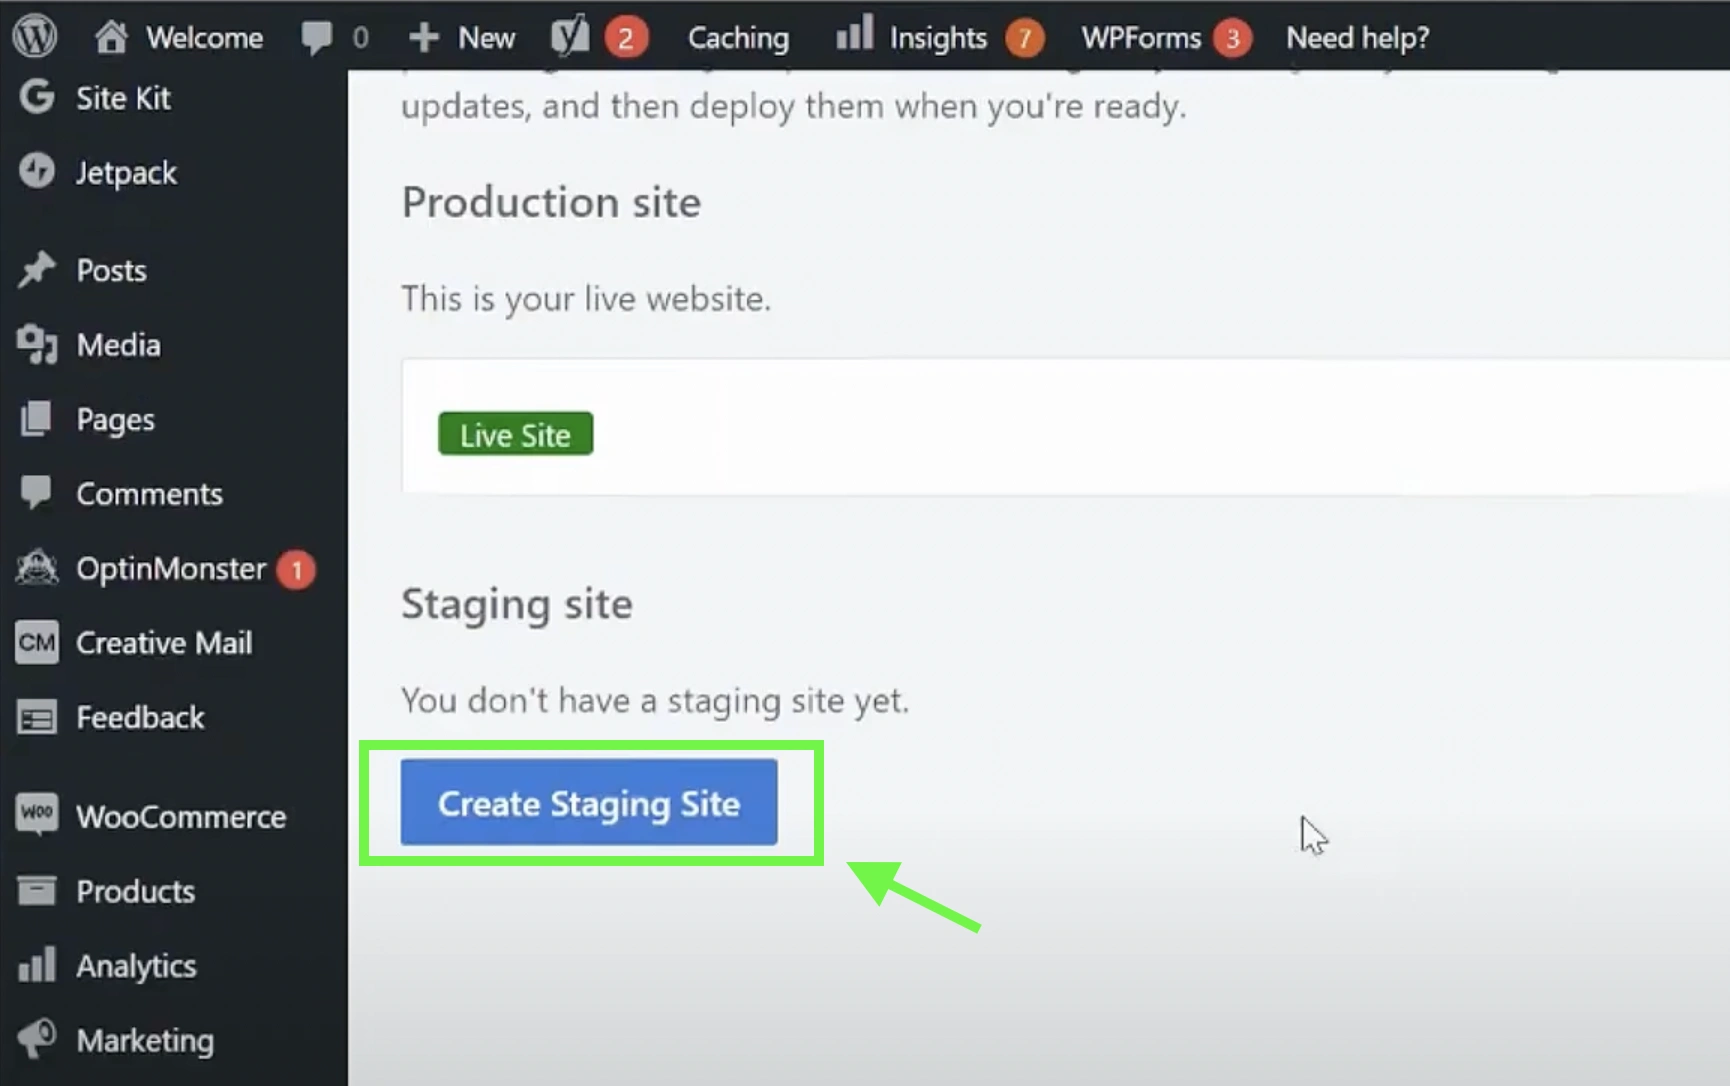The width and height of the screenshot is (1730, 1086).
Task: Open the Yoast SEO icon in admin bar
Action: pyautogui.click(x=570, y=37)
